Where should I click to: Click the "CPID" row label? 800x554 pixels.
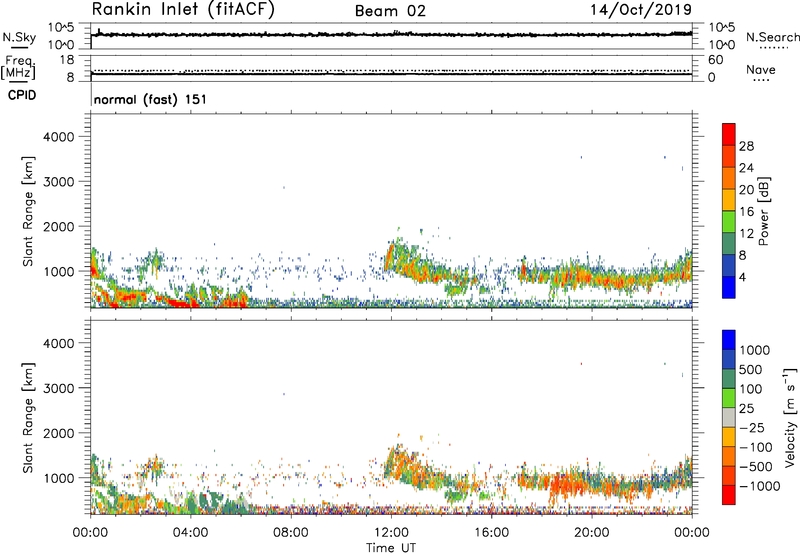(22, 95)
